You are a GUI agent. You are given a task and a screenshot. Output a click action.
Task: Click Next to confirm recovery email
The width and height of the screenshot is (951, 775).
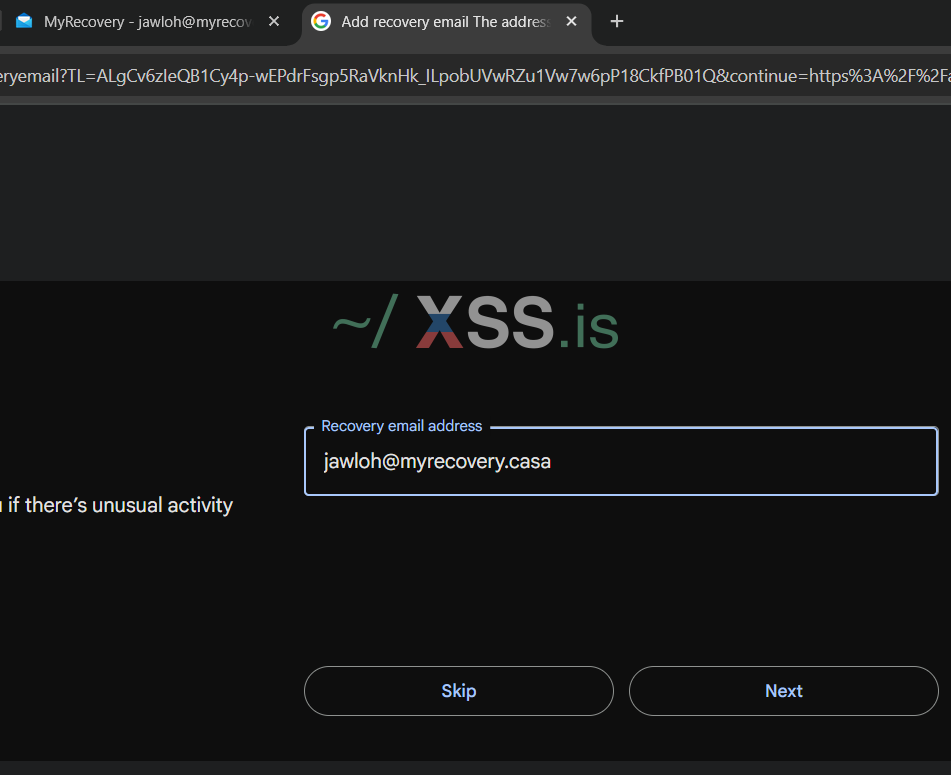point(784,691)
